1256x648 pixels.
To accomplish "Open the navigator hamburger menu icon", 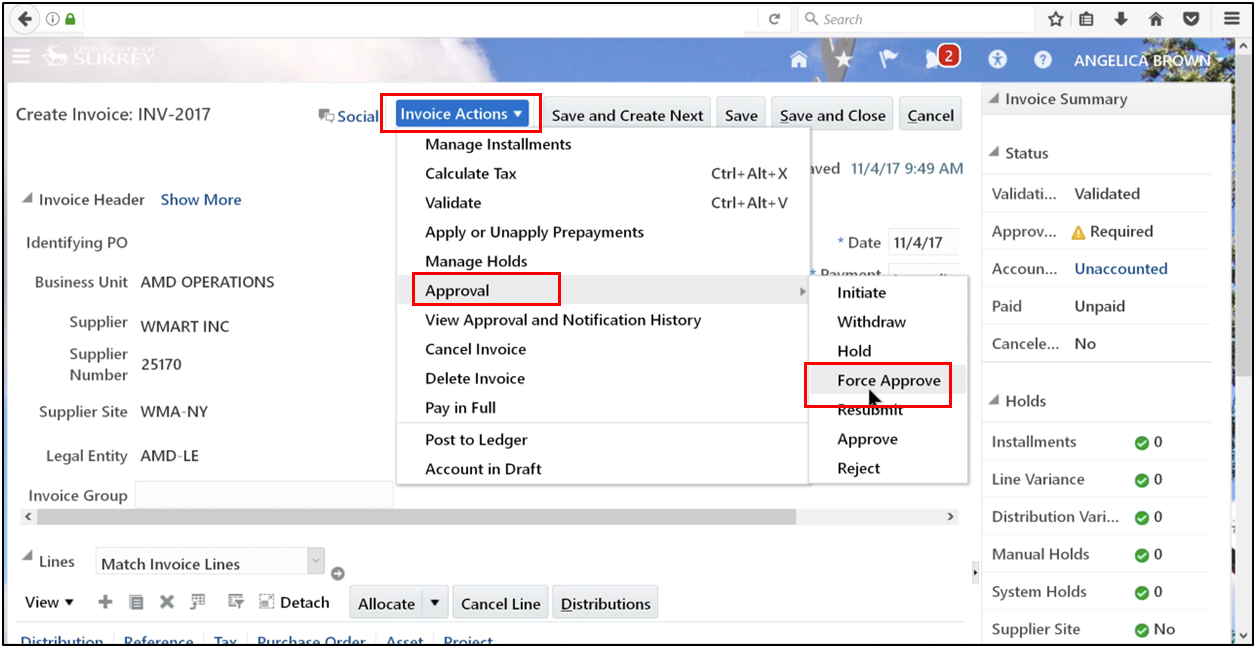I will pyautogui.click(x=21, y=57).
